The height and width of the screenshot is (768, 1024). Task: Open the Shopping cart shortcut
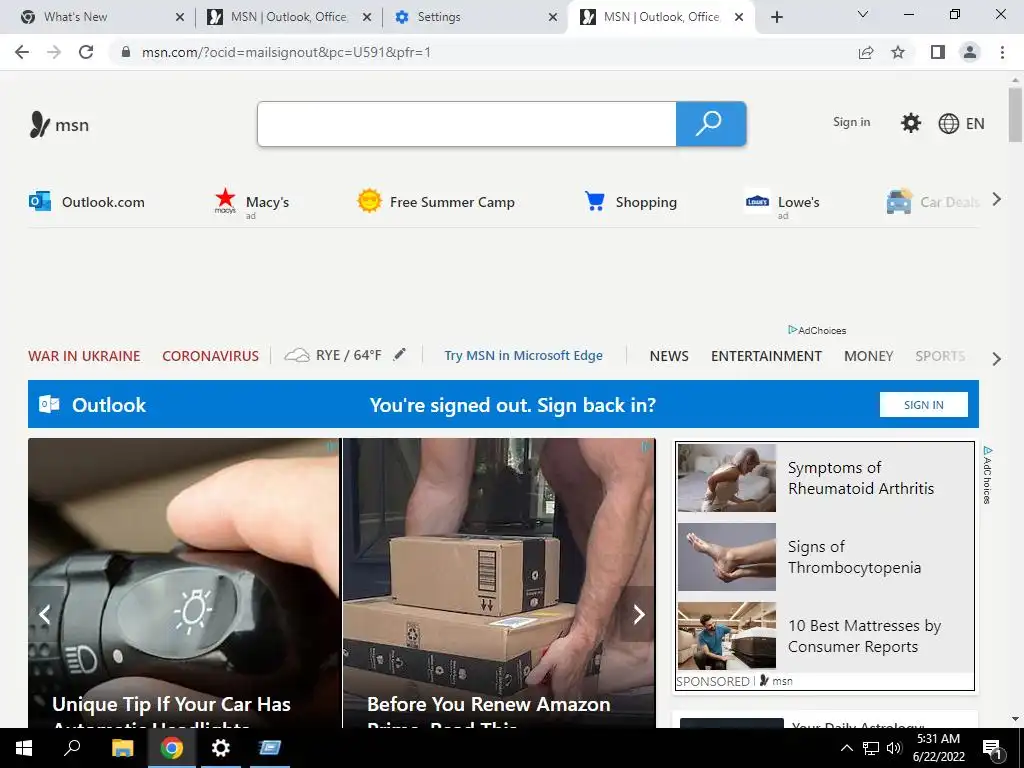point(630,202)
